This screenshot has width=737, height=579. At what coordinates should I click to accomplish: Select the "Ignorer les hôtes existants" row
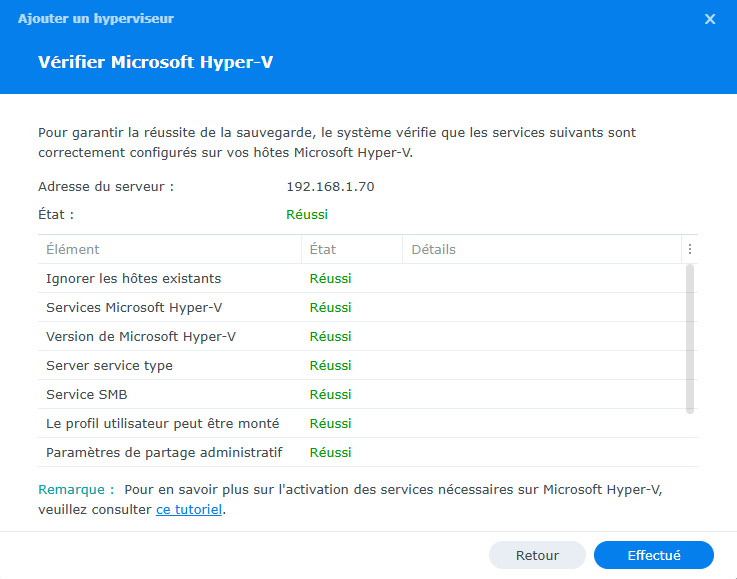point(133,278)
